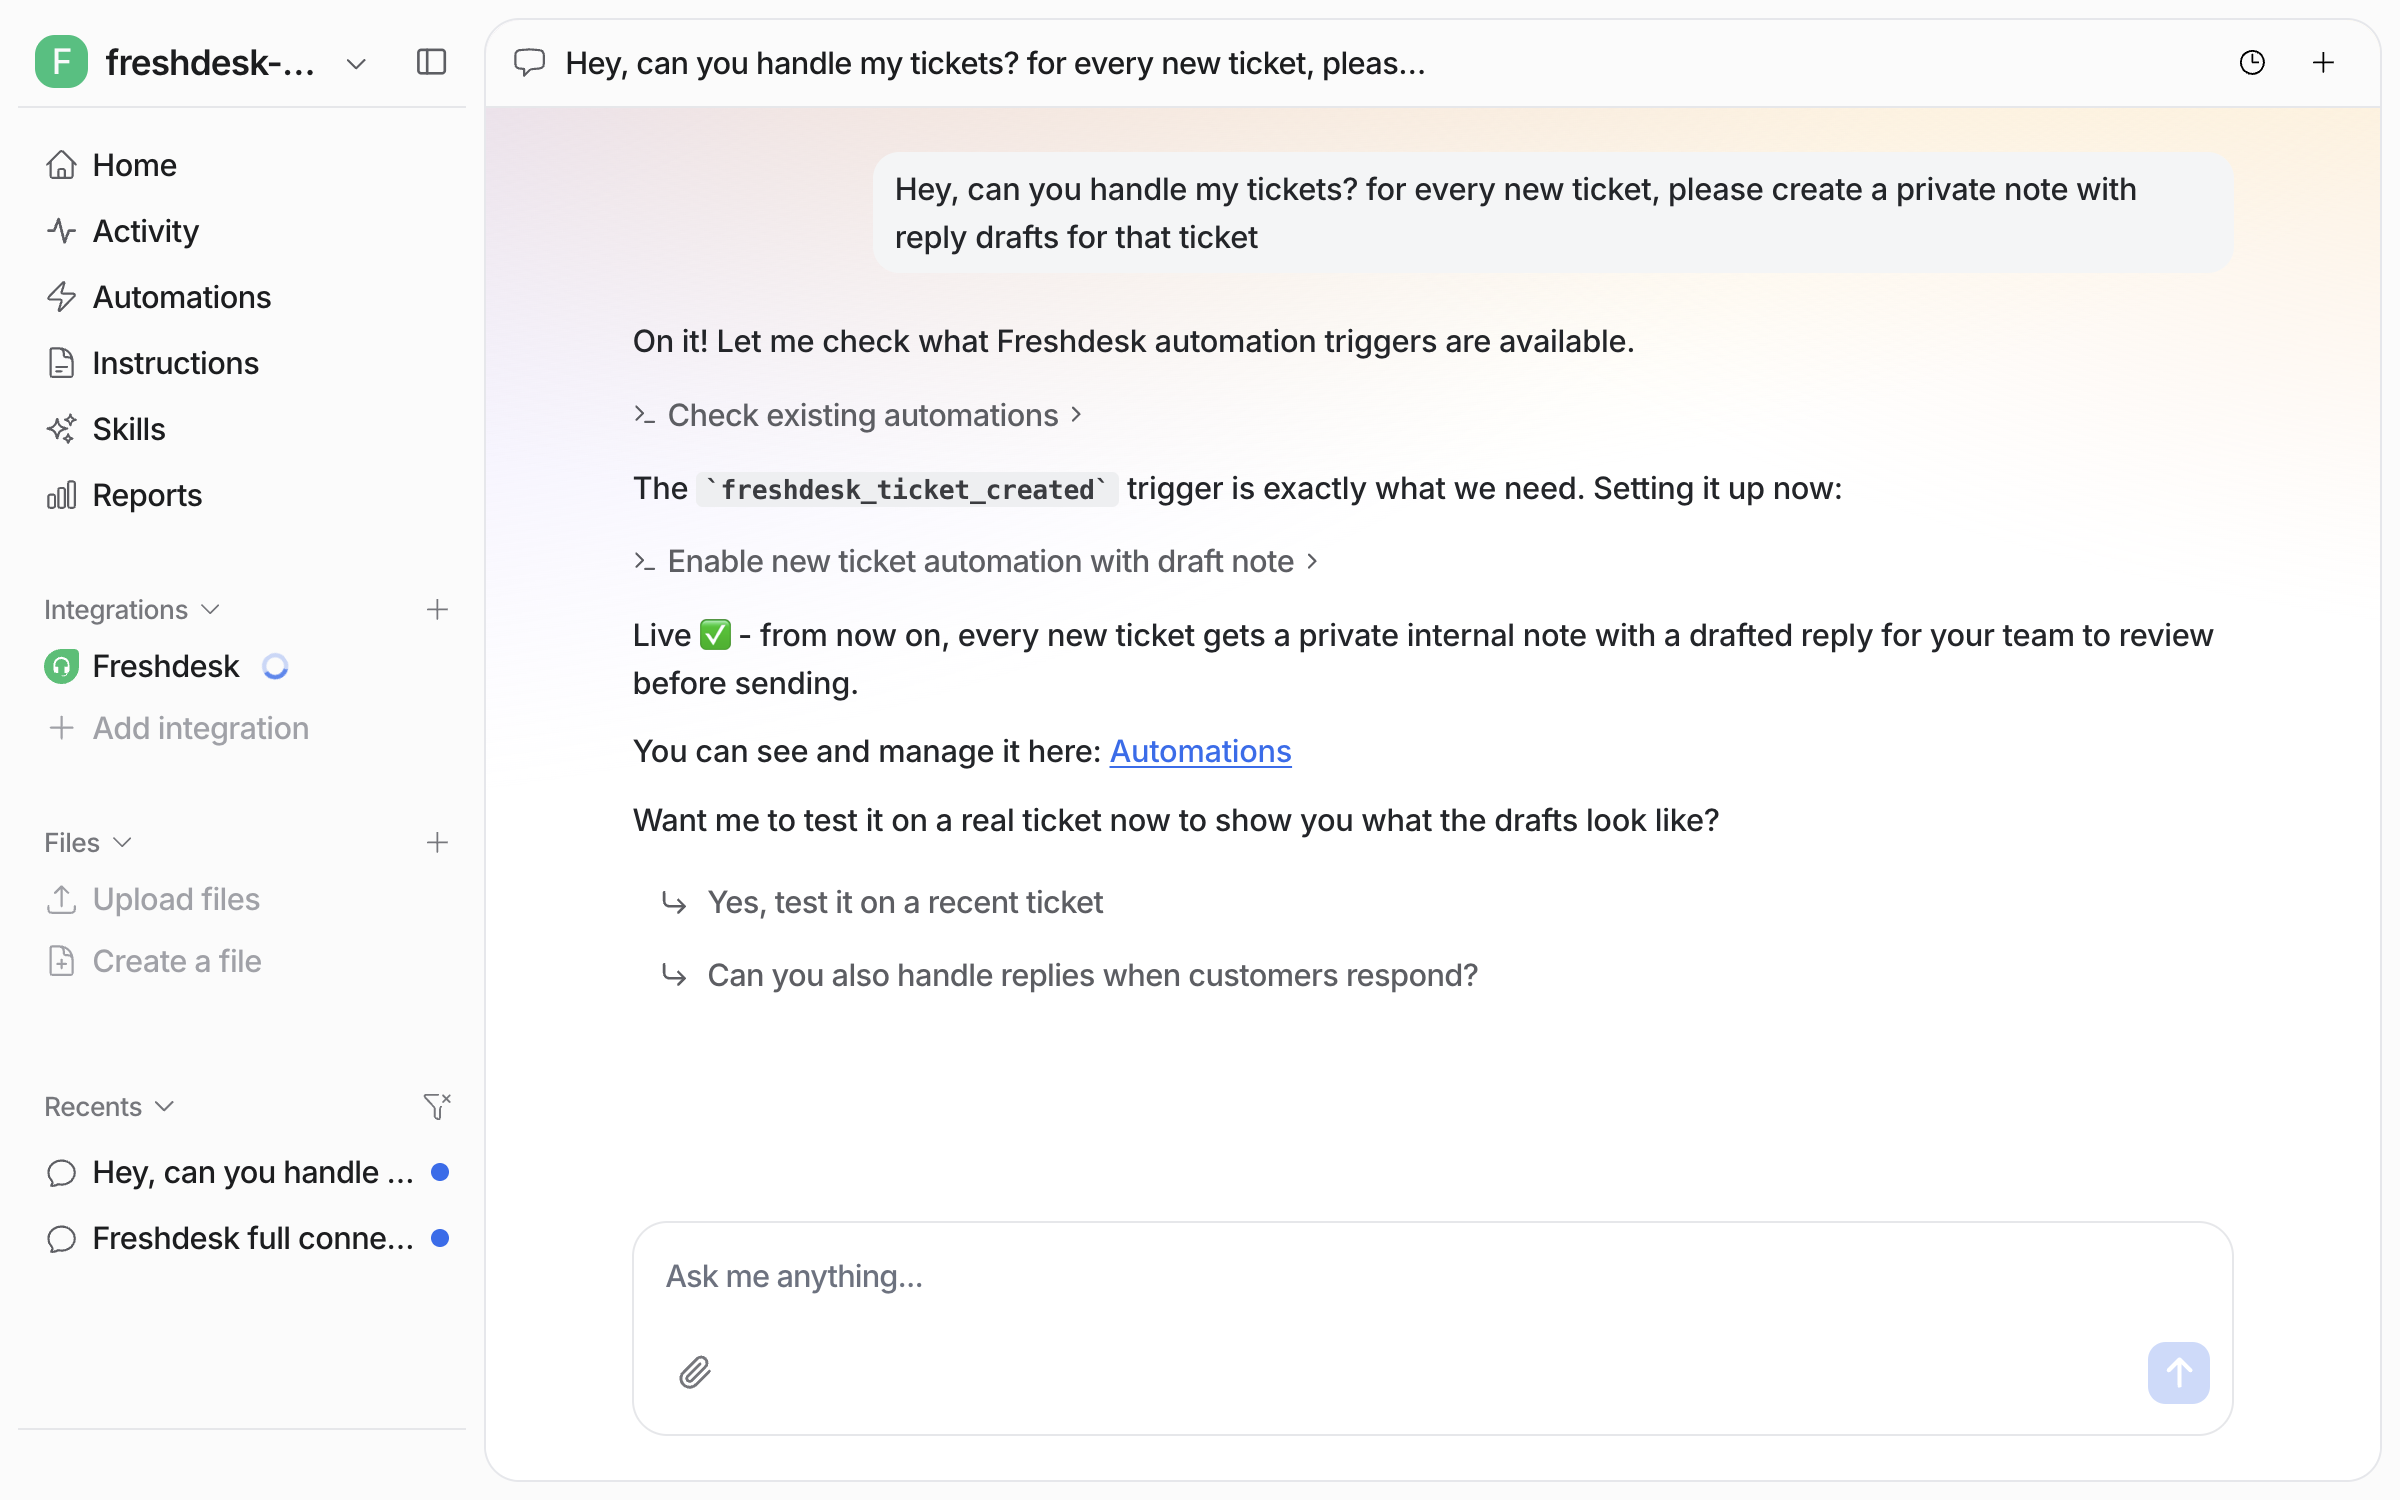Open Automations in the sidebar

[x=243, y=297]
